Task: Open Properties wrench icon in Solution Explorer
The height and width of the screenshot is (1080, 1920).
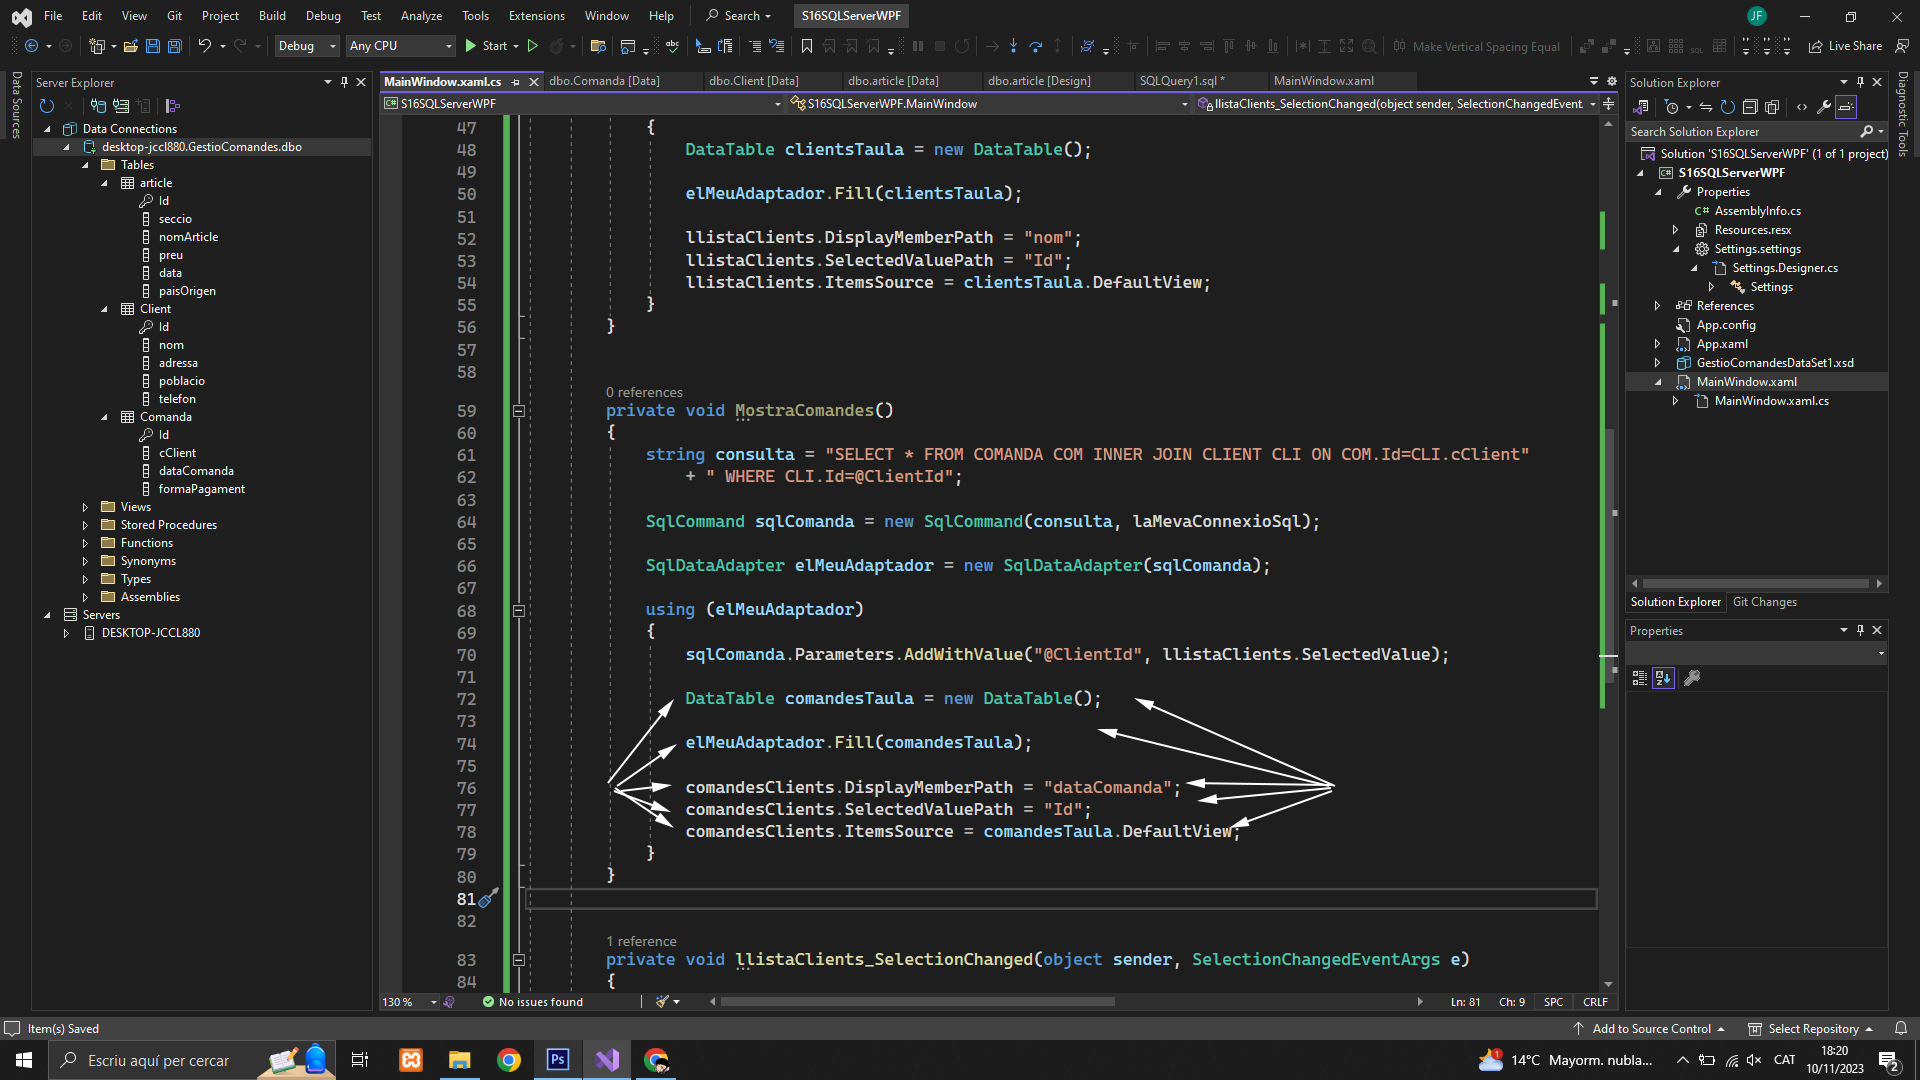Action: [1824, 107]
